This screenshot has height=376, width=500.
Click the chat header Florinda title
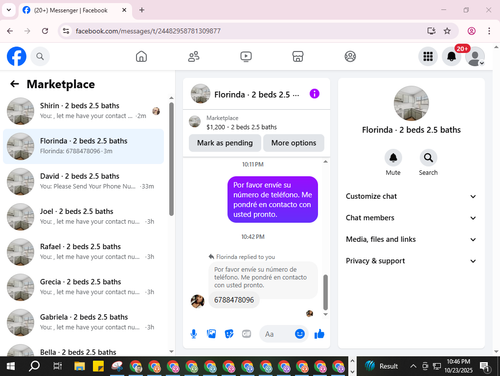coord(256,95)
